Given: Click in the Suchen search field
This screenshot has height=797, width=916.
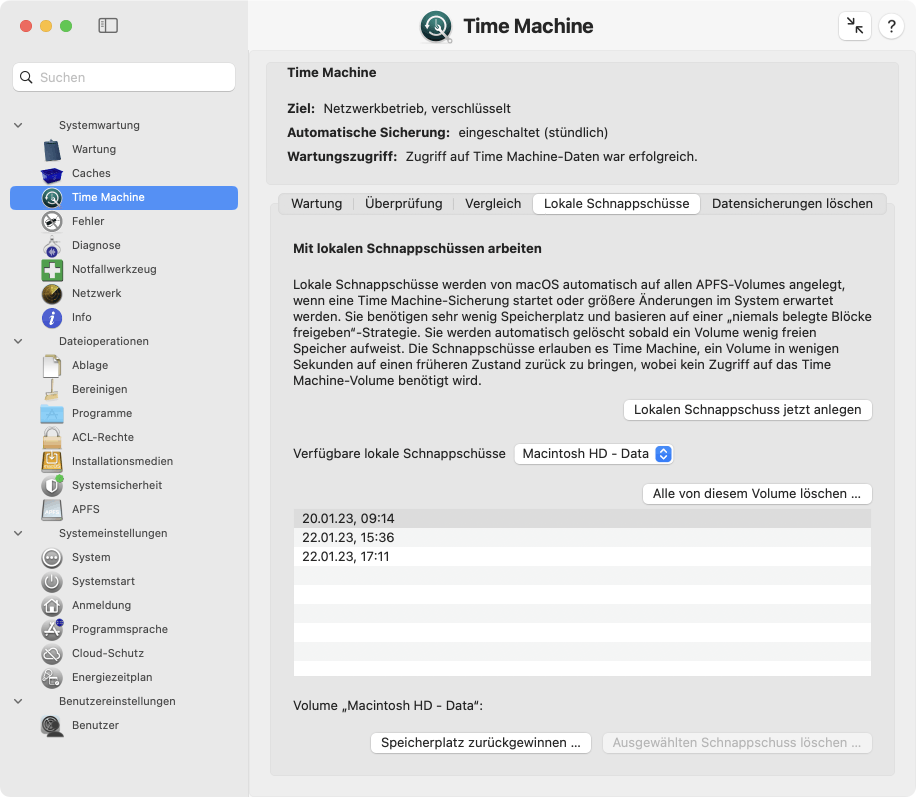Looking at the screenshot, I should pyautogui.click(x=124, y=77).
